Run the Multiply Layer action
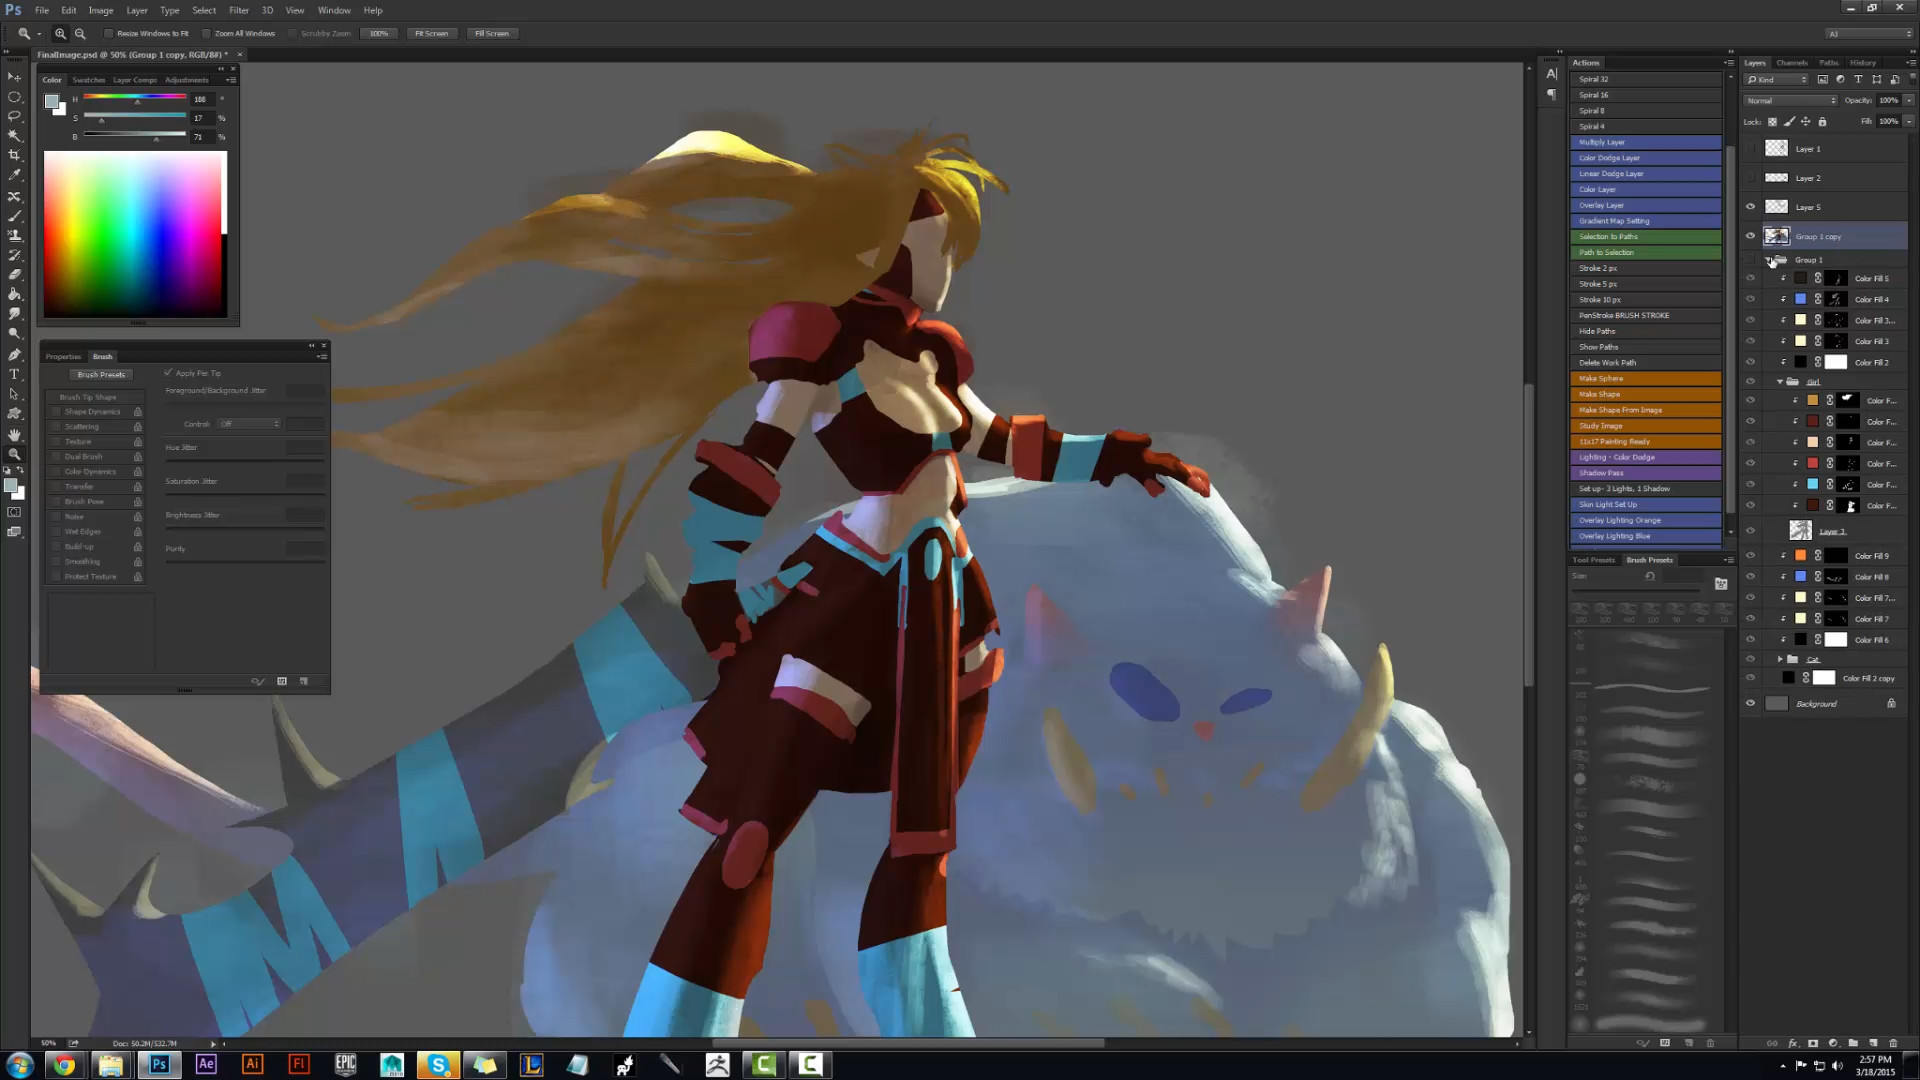This screenshot has height=1080, width=1920. (x=1646, y=142)
